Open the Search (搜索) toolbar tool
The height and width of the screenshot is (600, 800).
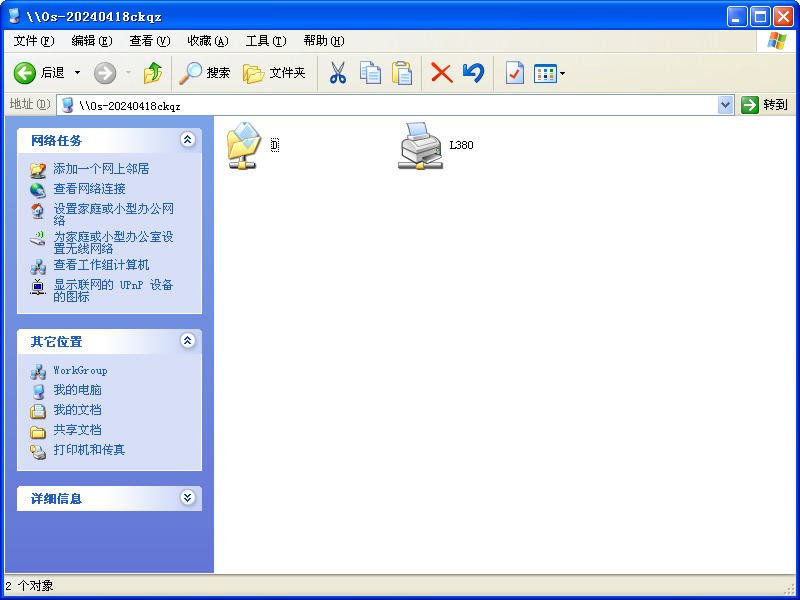pyautogui.click(x=205, y=73)
